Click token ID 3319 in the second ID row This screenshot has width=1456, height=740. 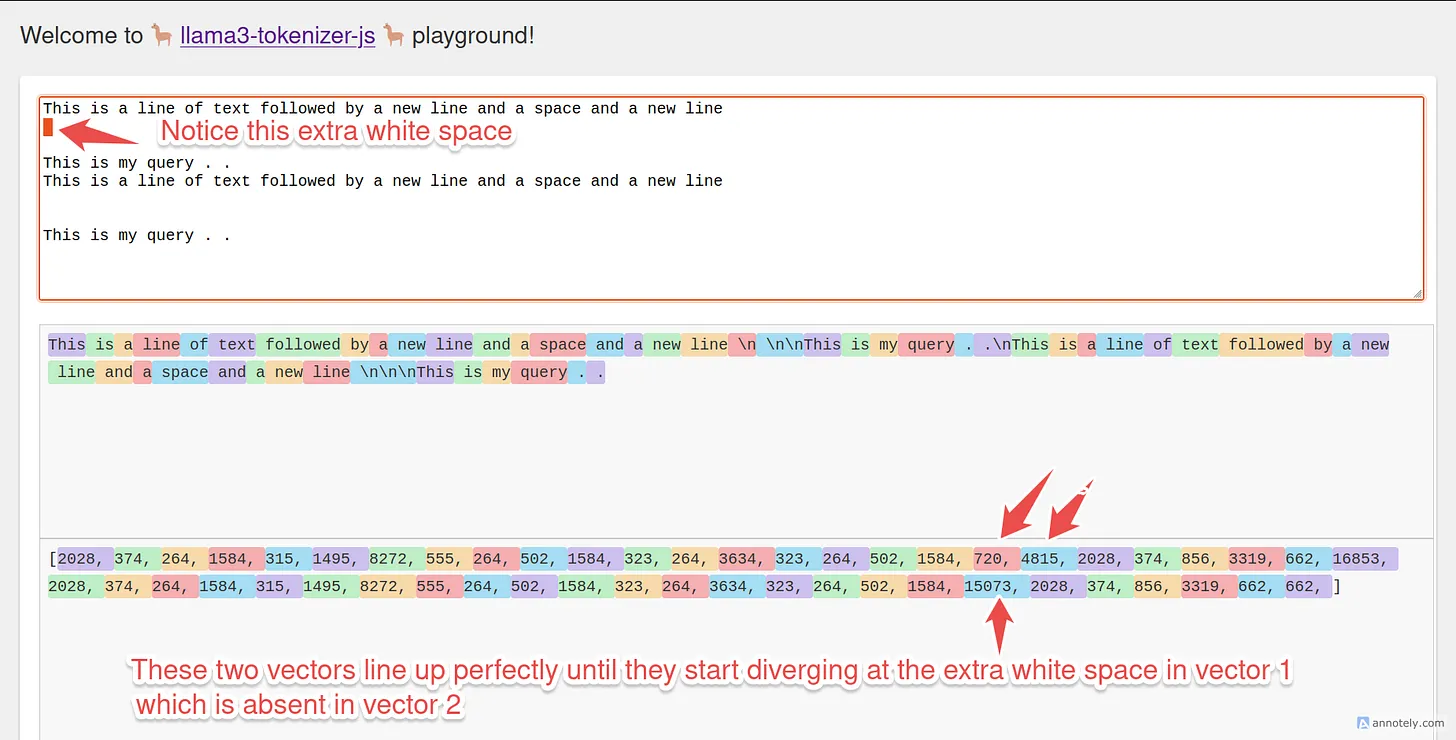(x=1208, y=587)
